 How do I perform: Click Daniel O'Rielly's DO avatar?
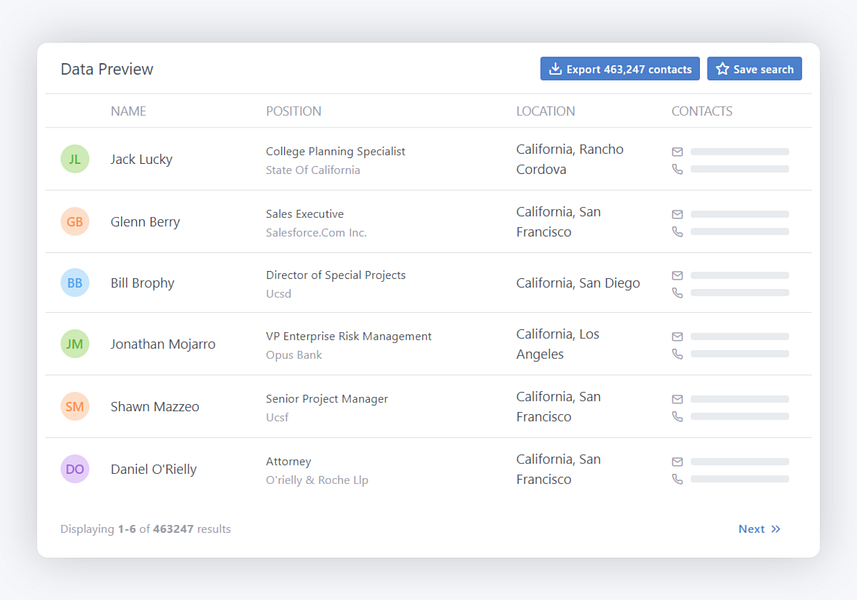(75, 468)
